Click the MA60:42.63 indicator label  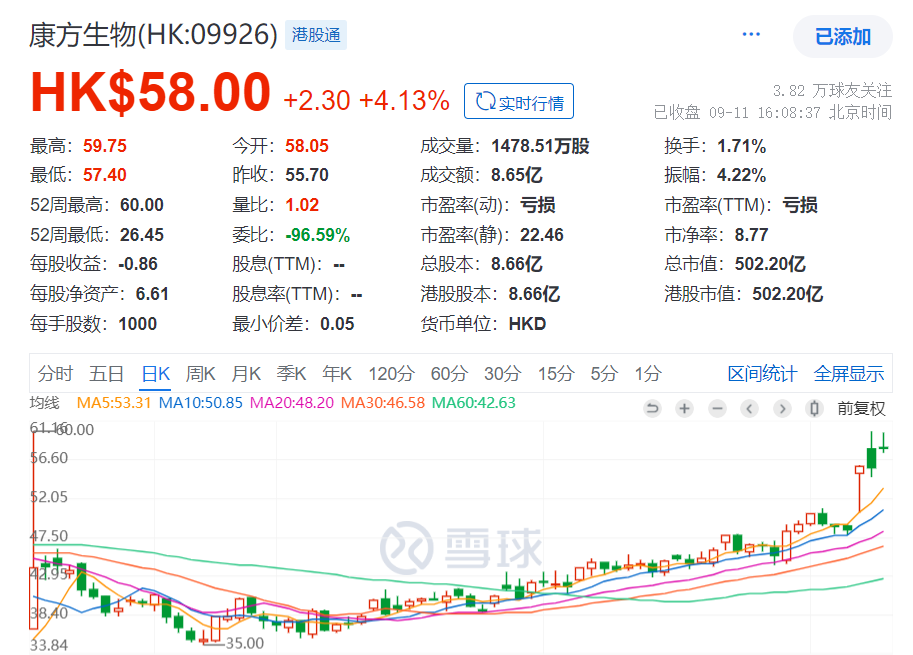point(473,403)
